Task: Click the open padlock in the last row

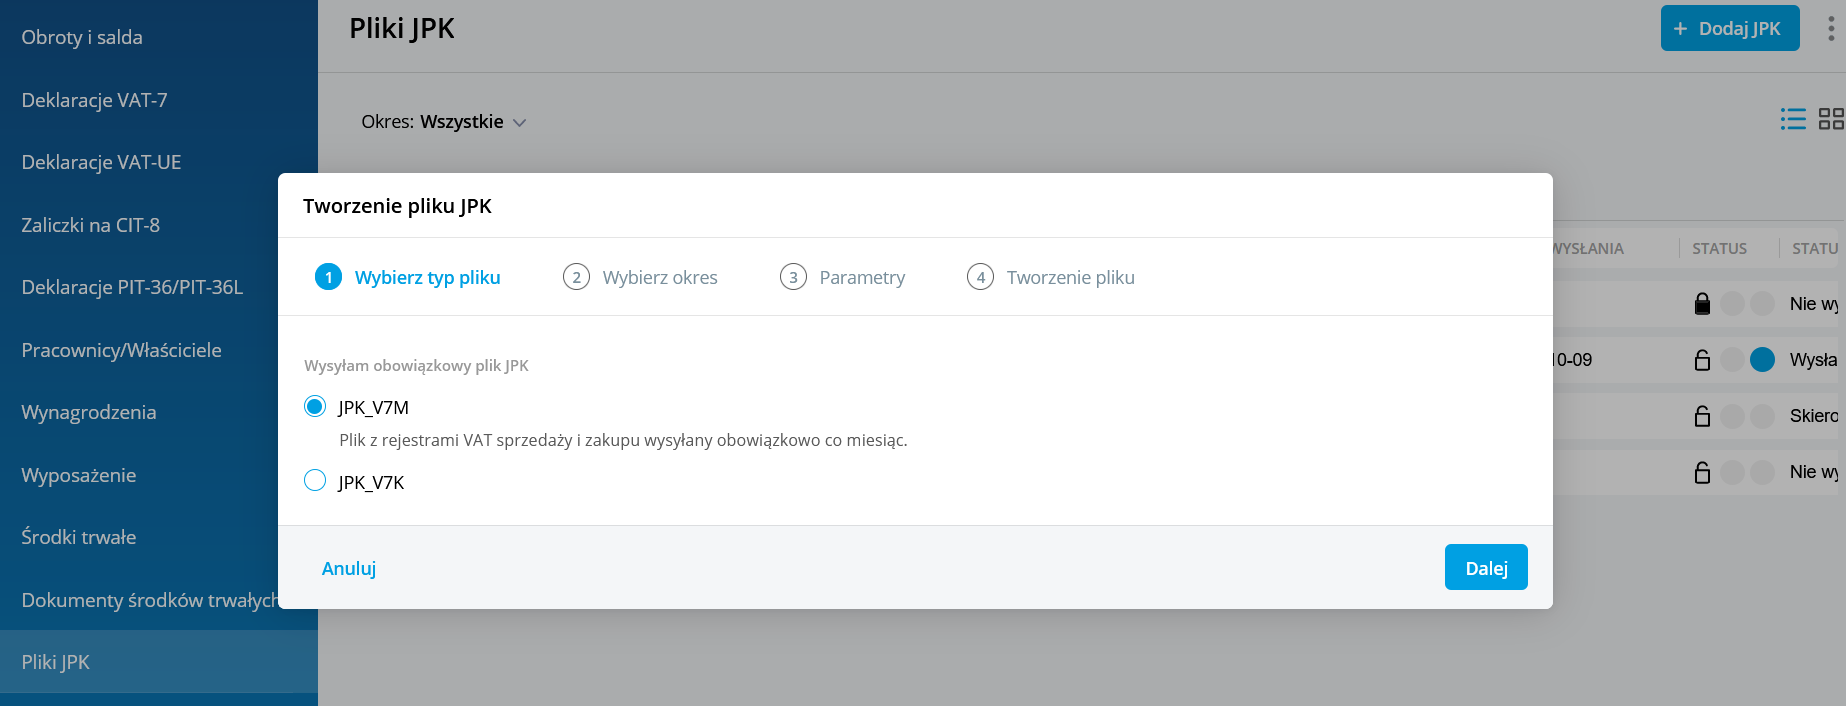Action: coord(1702,472)
